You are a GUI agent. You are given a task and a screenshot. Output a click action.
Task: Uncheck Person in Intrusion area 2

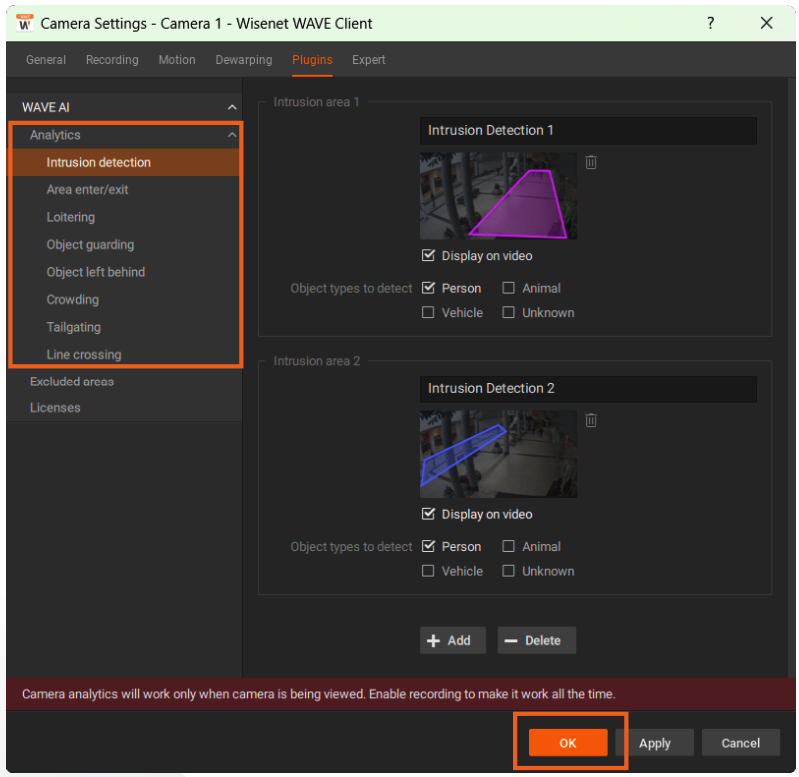[428, 546]
